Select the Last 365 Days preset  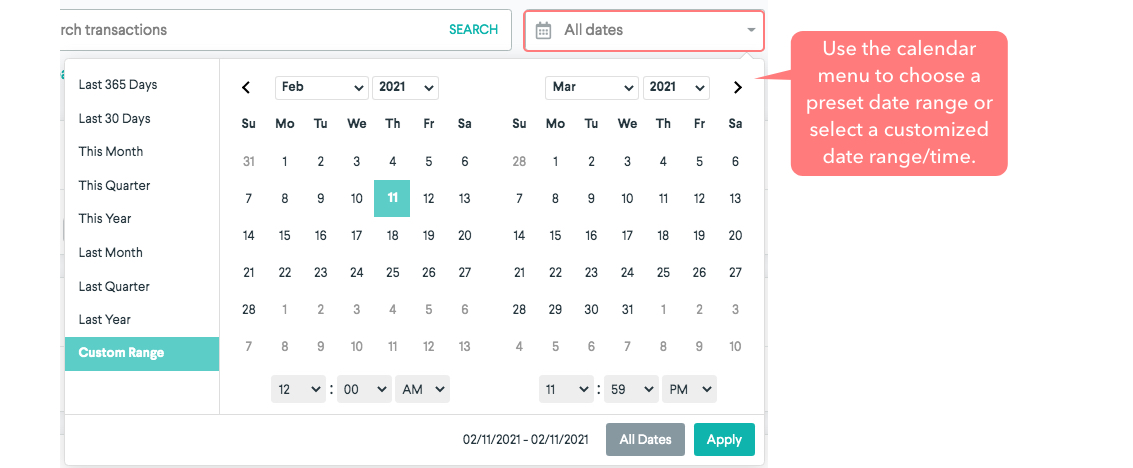click(118, 85)
